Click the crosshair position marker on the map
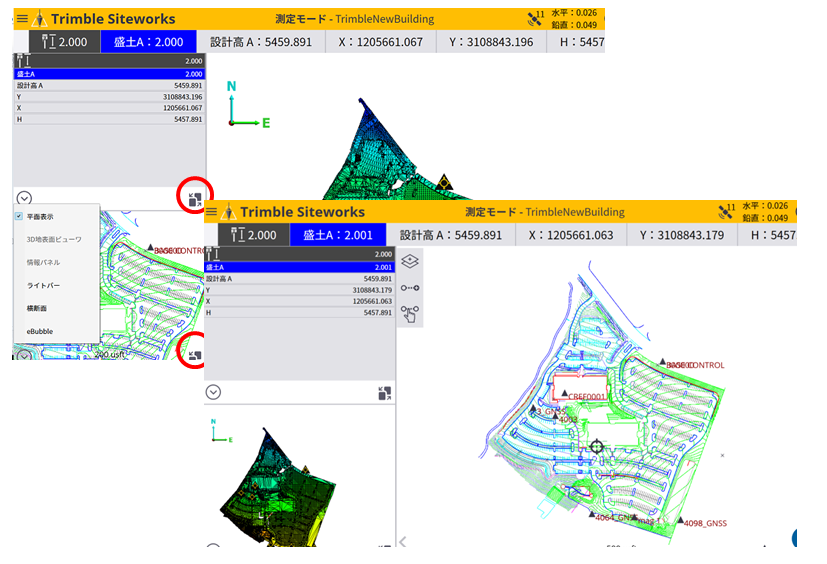The image size is (827, 564). [597, 447]
